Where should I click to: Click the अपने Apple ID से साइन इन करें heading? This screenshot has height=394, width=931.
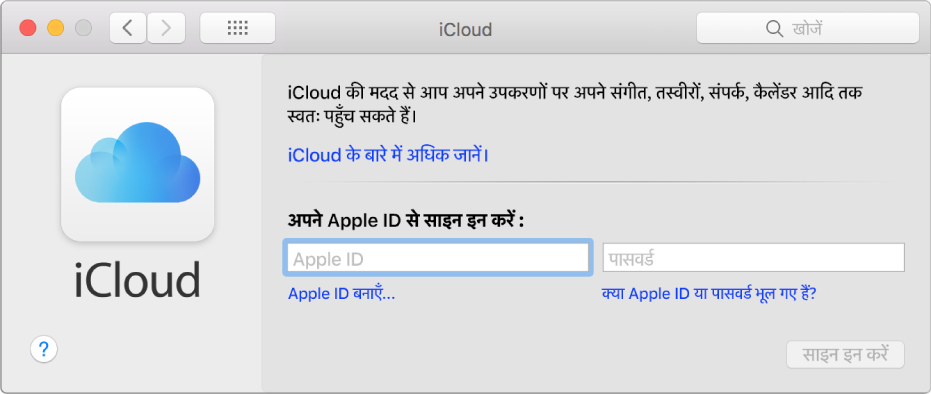coord(406,221)
